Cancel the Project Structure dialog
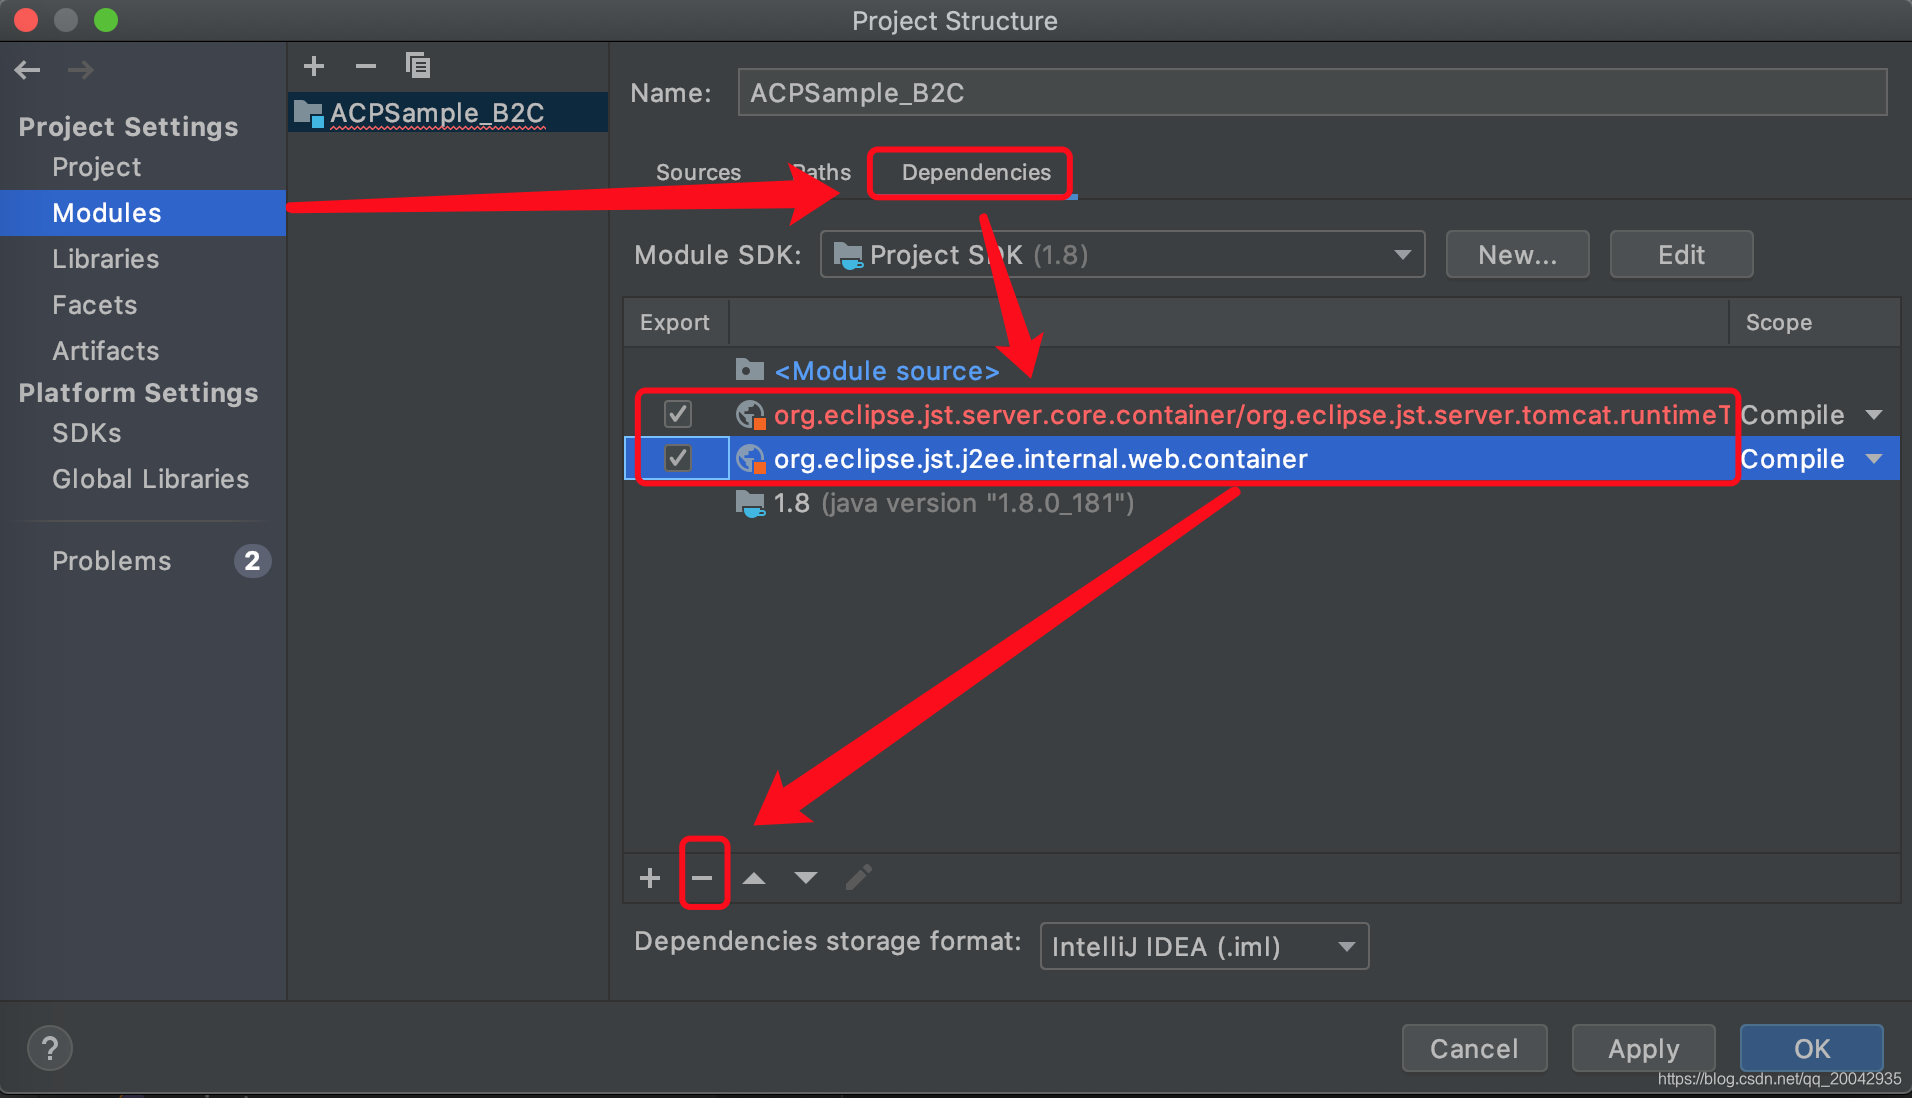1912x1098 pixels. click(1474, 1048)
